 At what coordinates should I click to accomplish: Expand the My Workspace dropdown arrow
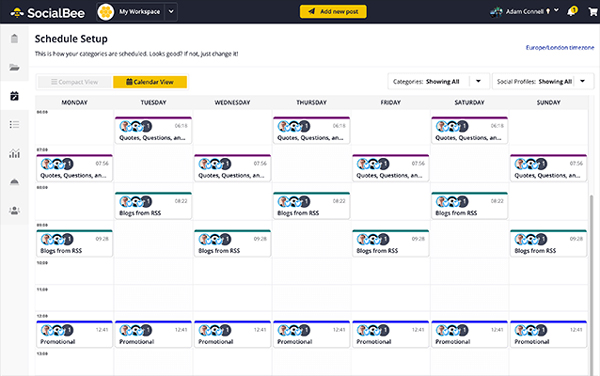click(x=171, y=12)
